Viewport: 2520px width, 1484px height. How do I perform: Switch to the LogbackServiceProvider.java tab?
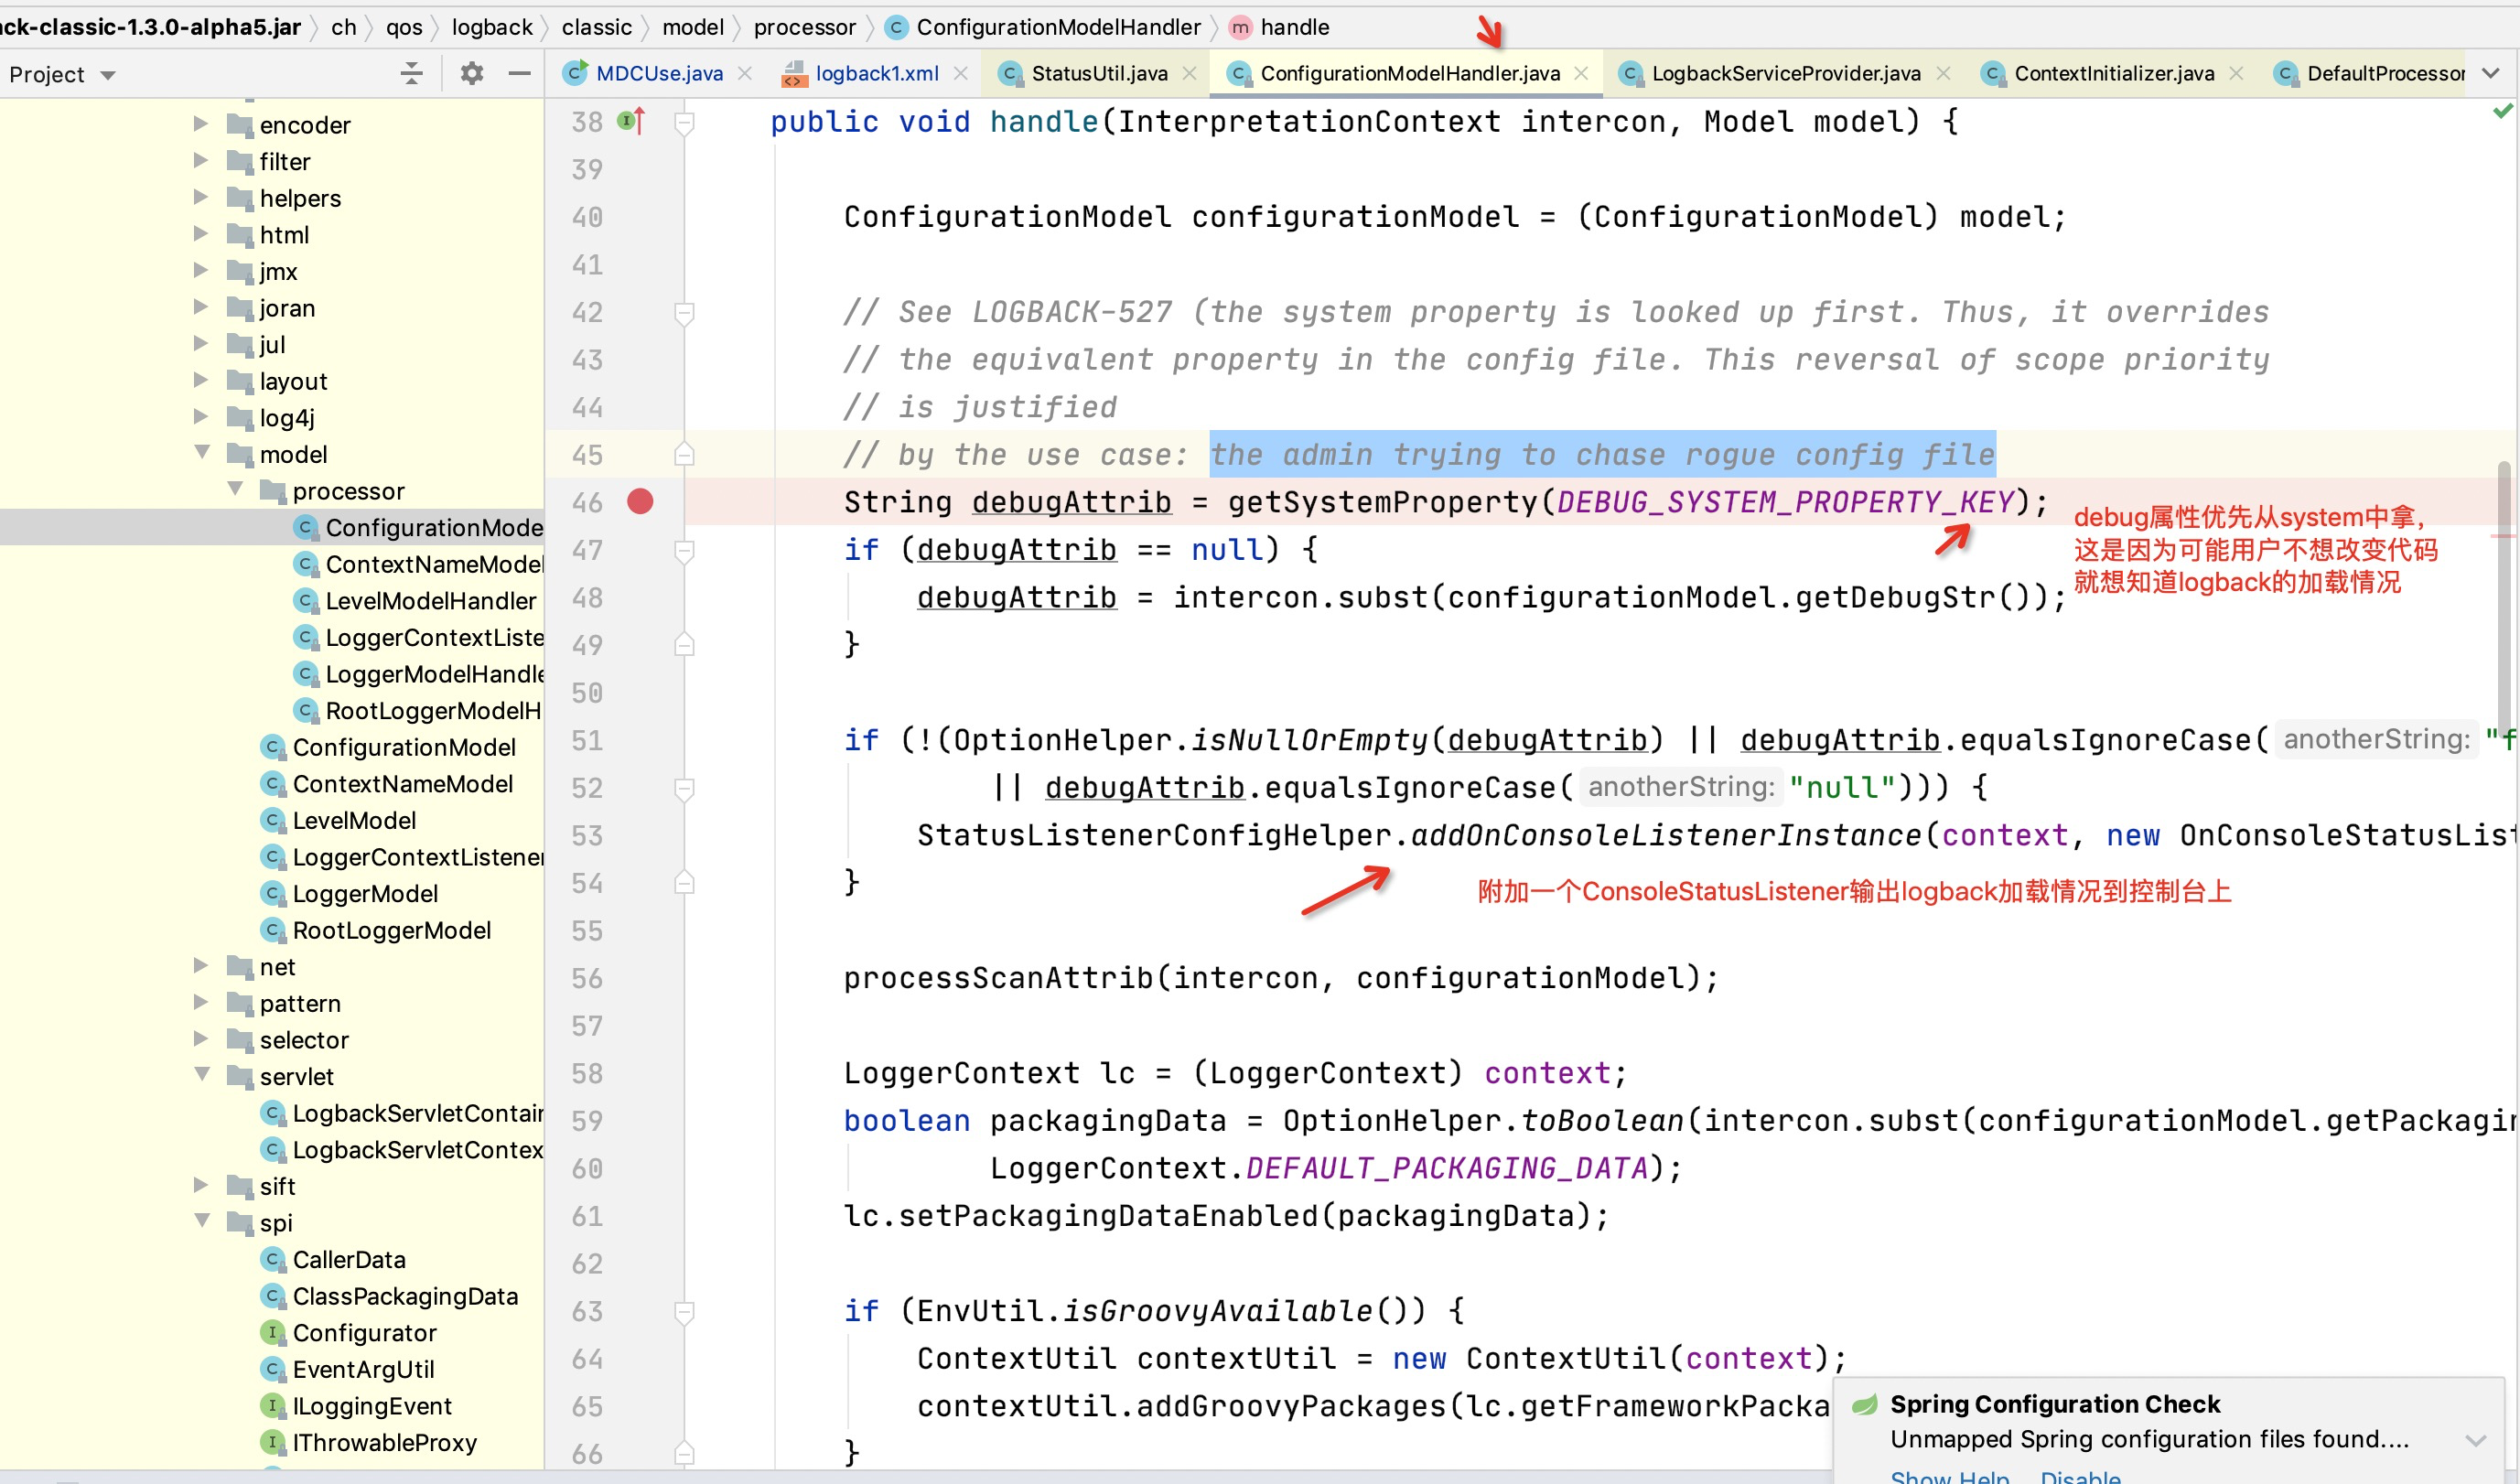click(1785, 73)
